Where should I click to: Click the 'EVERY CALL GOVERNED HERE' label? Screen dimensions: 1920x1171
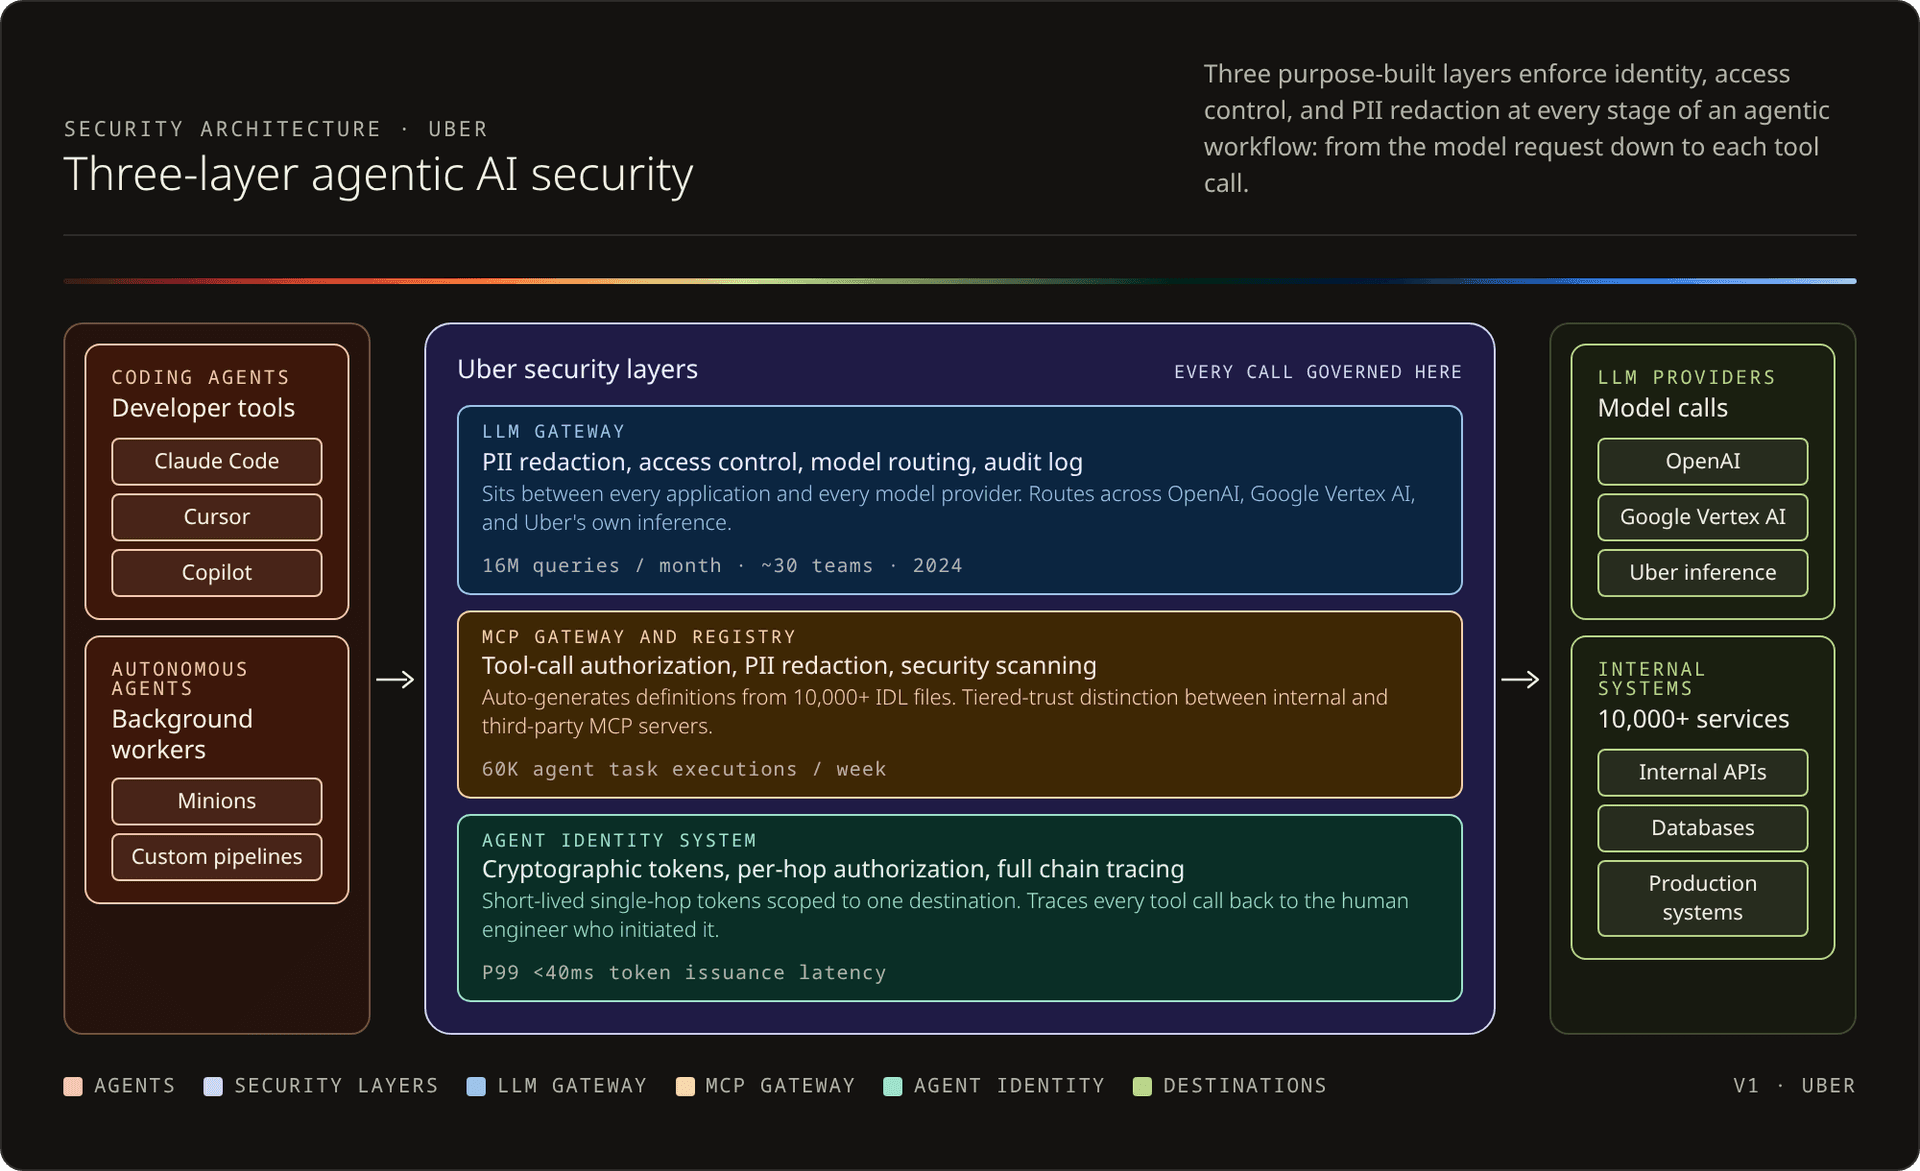click(x=1318, y=372)
